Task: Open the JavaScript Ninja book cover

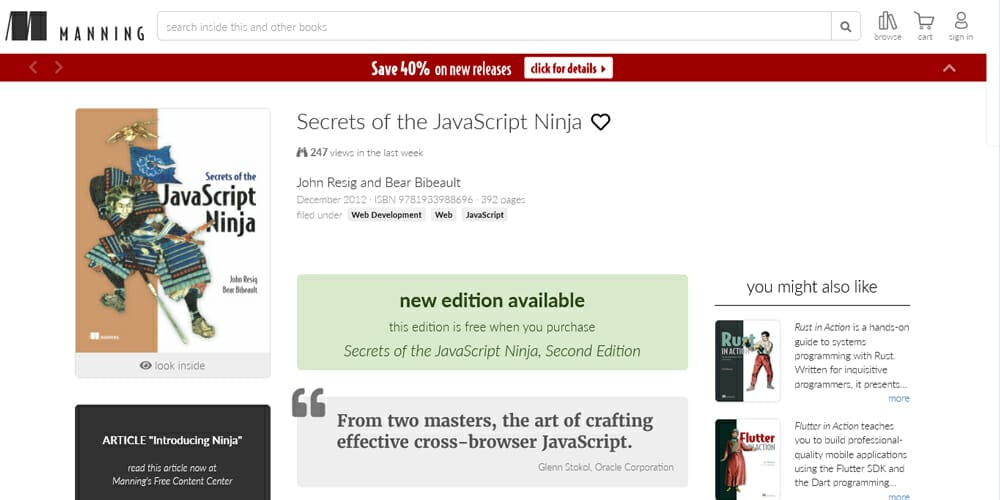Action: point(173,230)
